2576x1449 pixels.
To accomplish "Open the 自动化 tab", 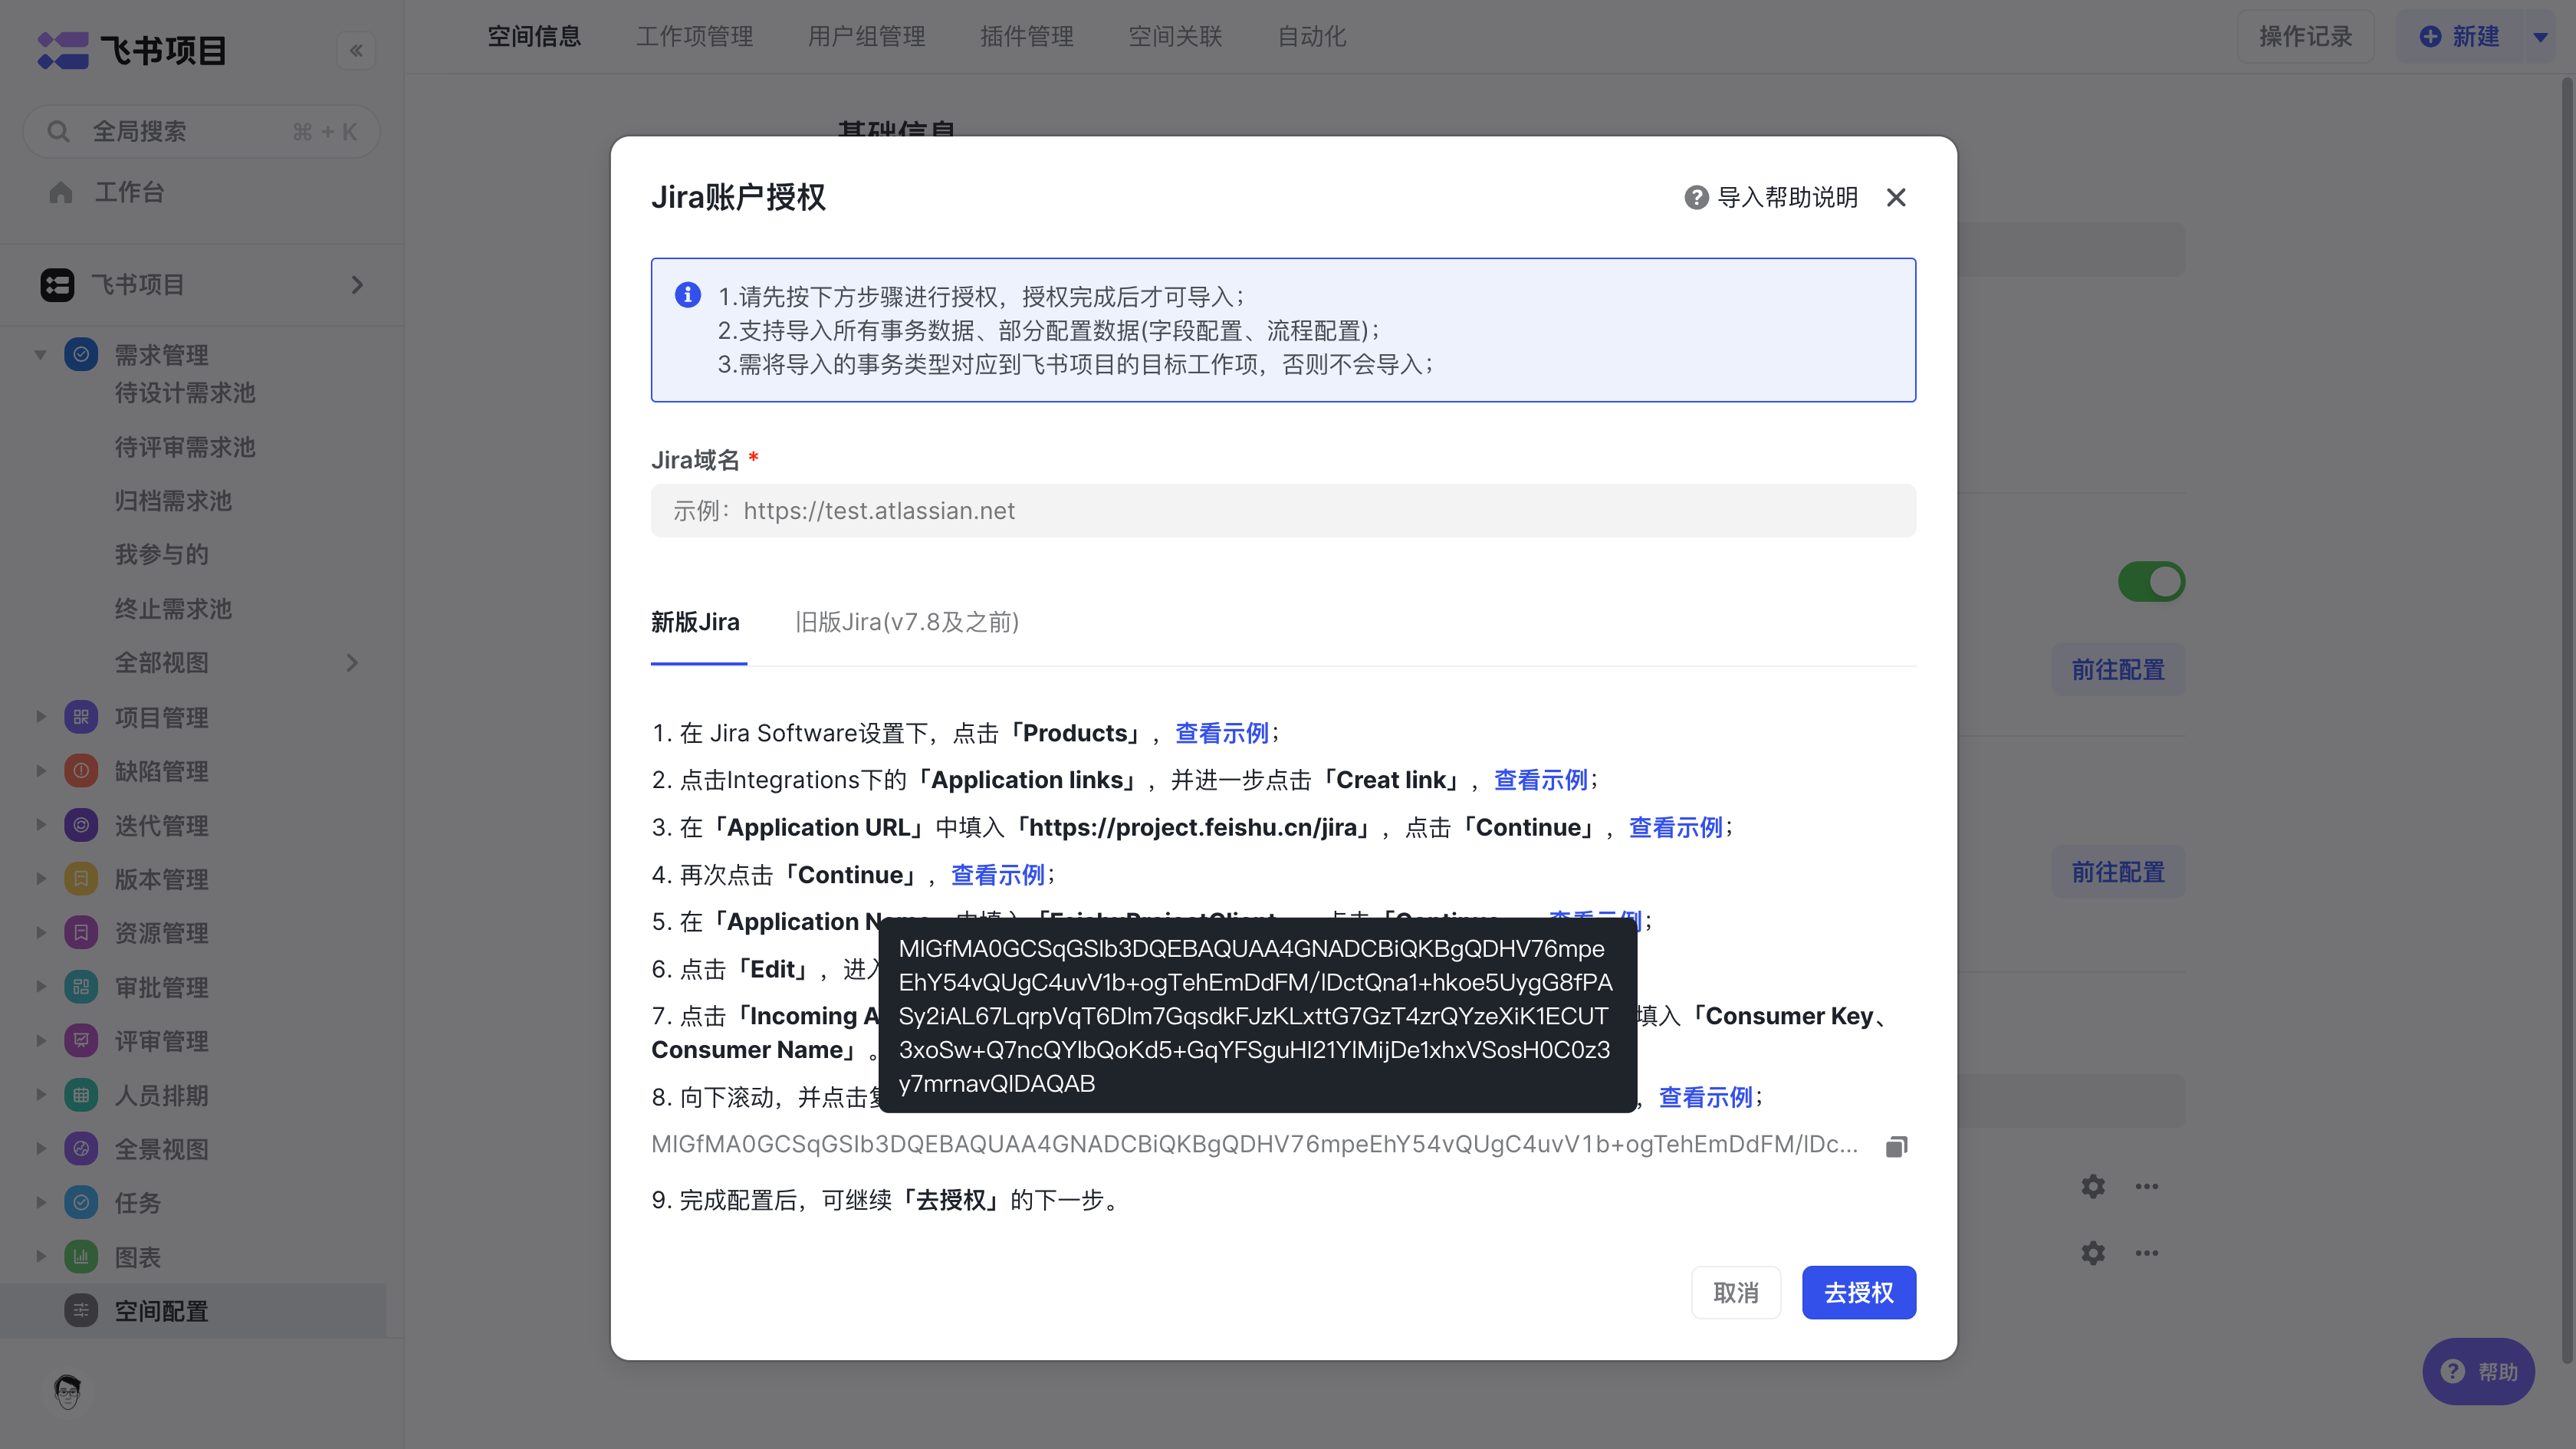I will pos(1312,37).
